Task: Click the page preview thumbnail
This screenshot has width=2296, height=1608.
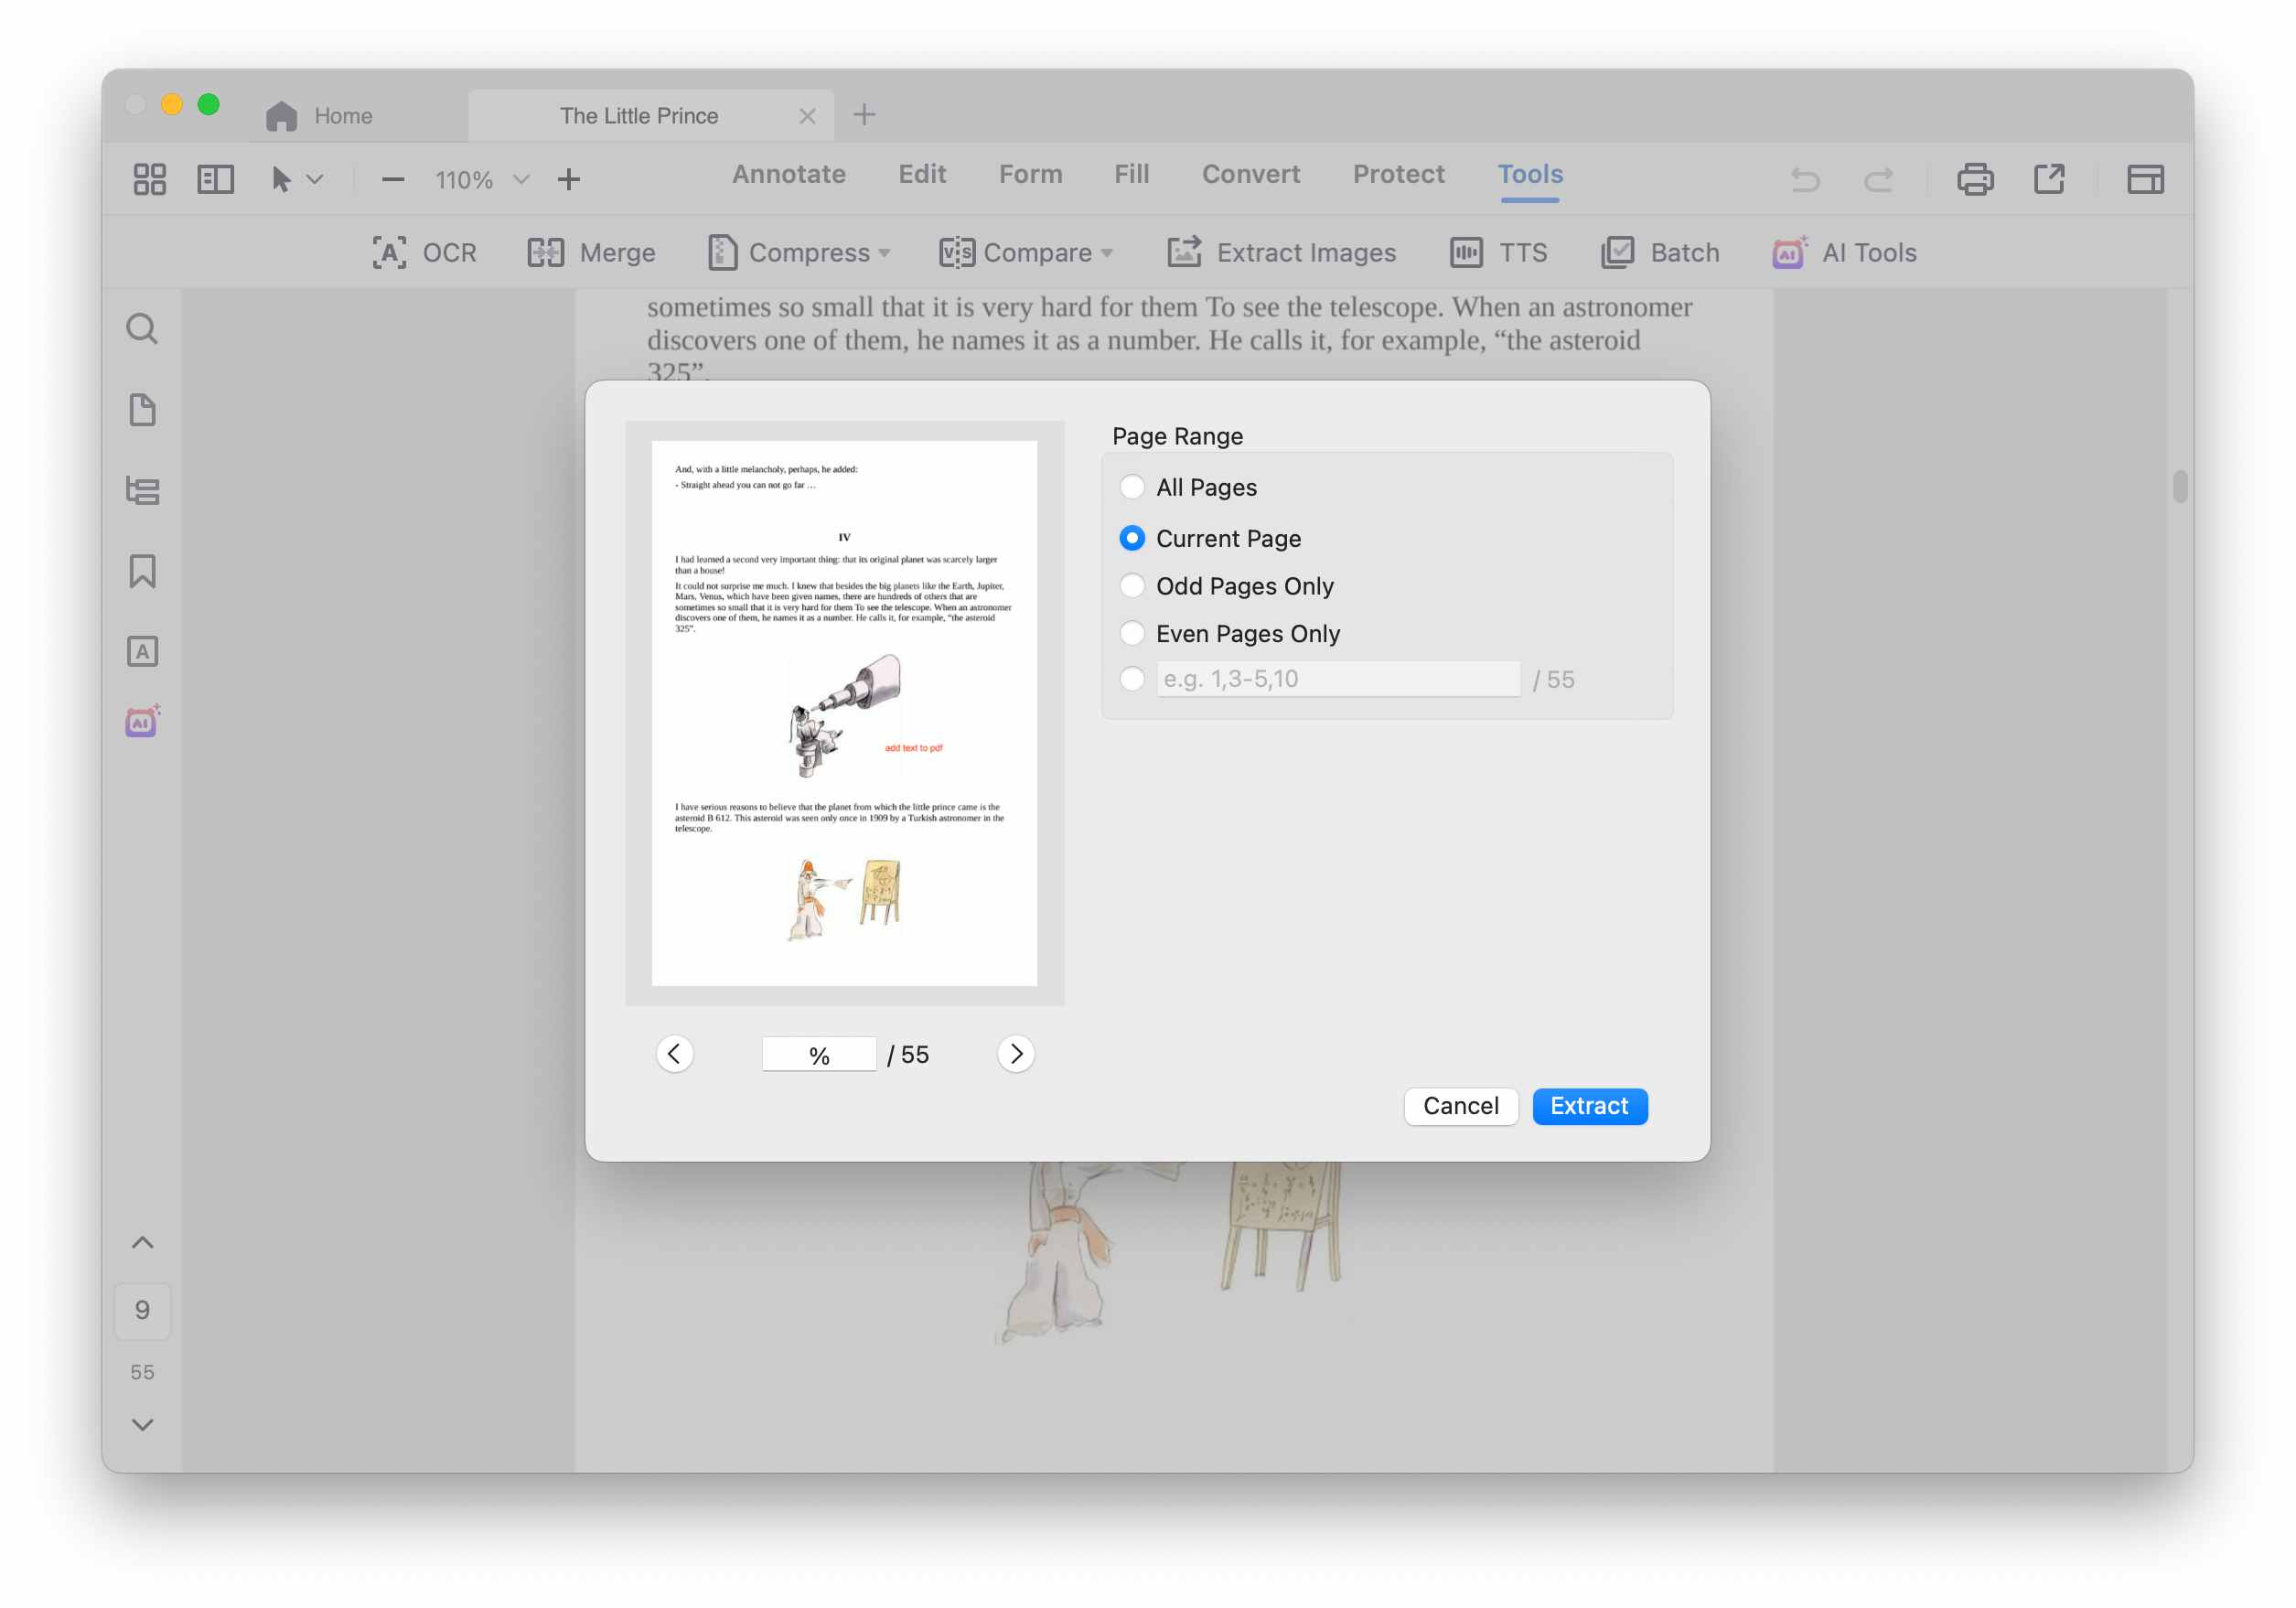Action: pos(844,713)
